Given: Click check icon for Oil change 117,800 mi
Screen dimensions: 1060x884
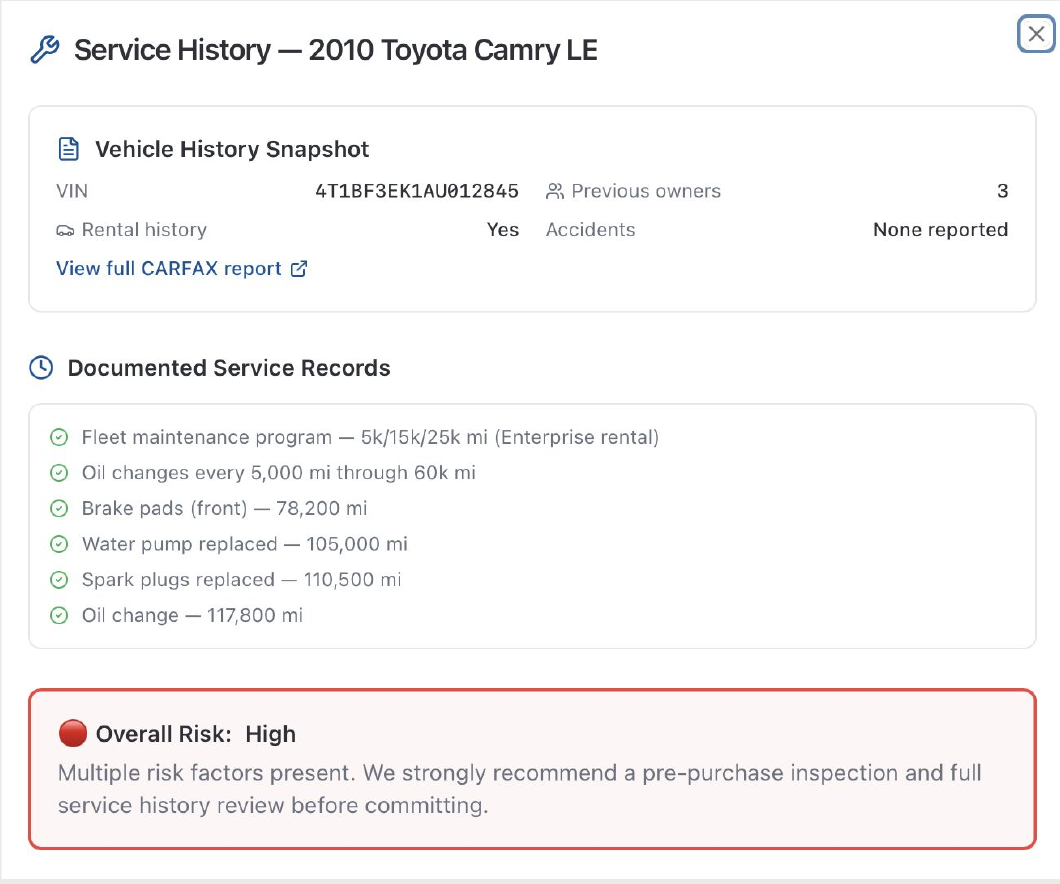Looking at the screenshot, I should 59,615.
